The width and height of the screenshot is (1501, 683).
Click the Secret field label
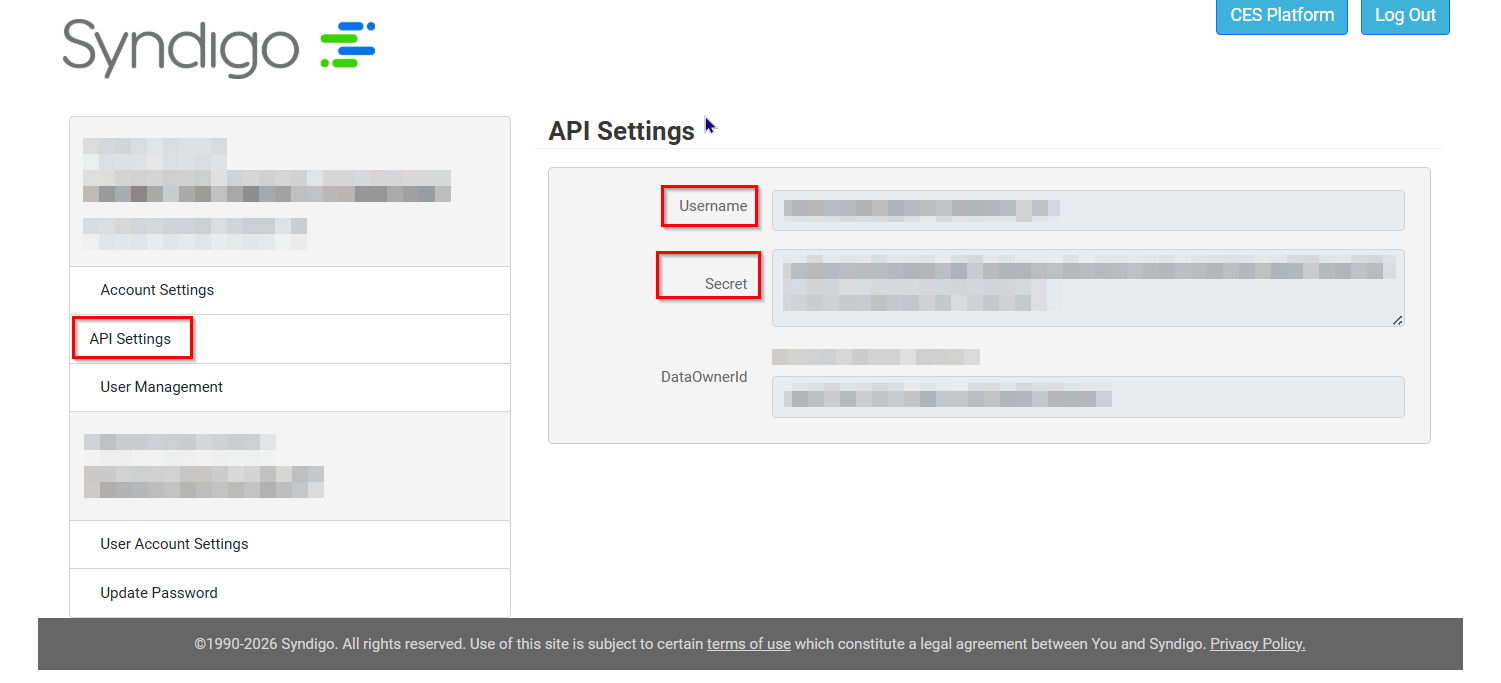[726, 284]
